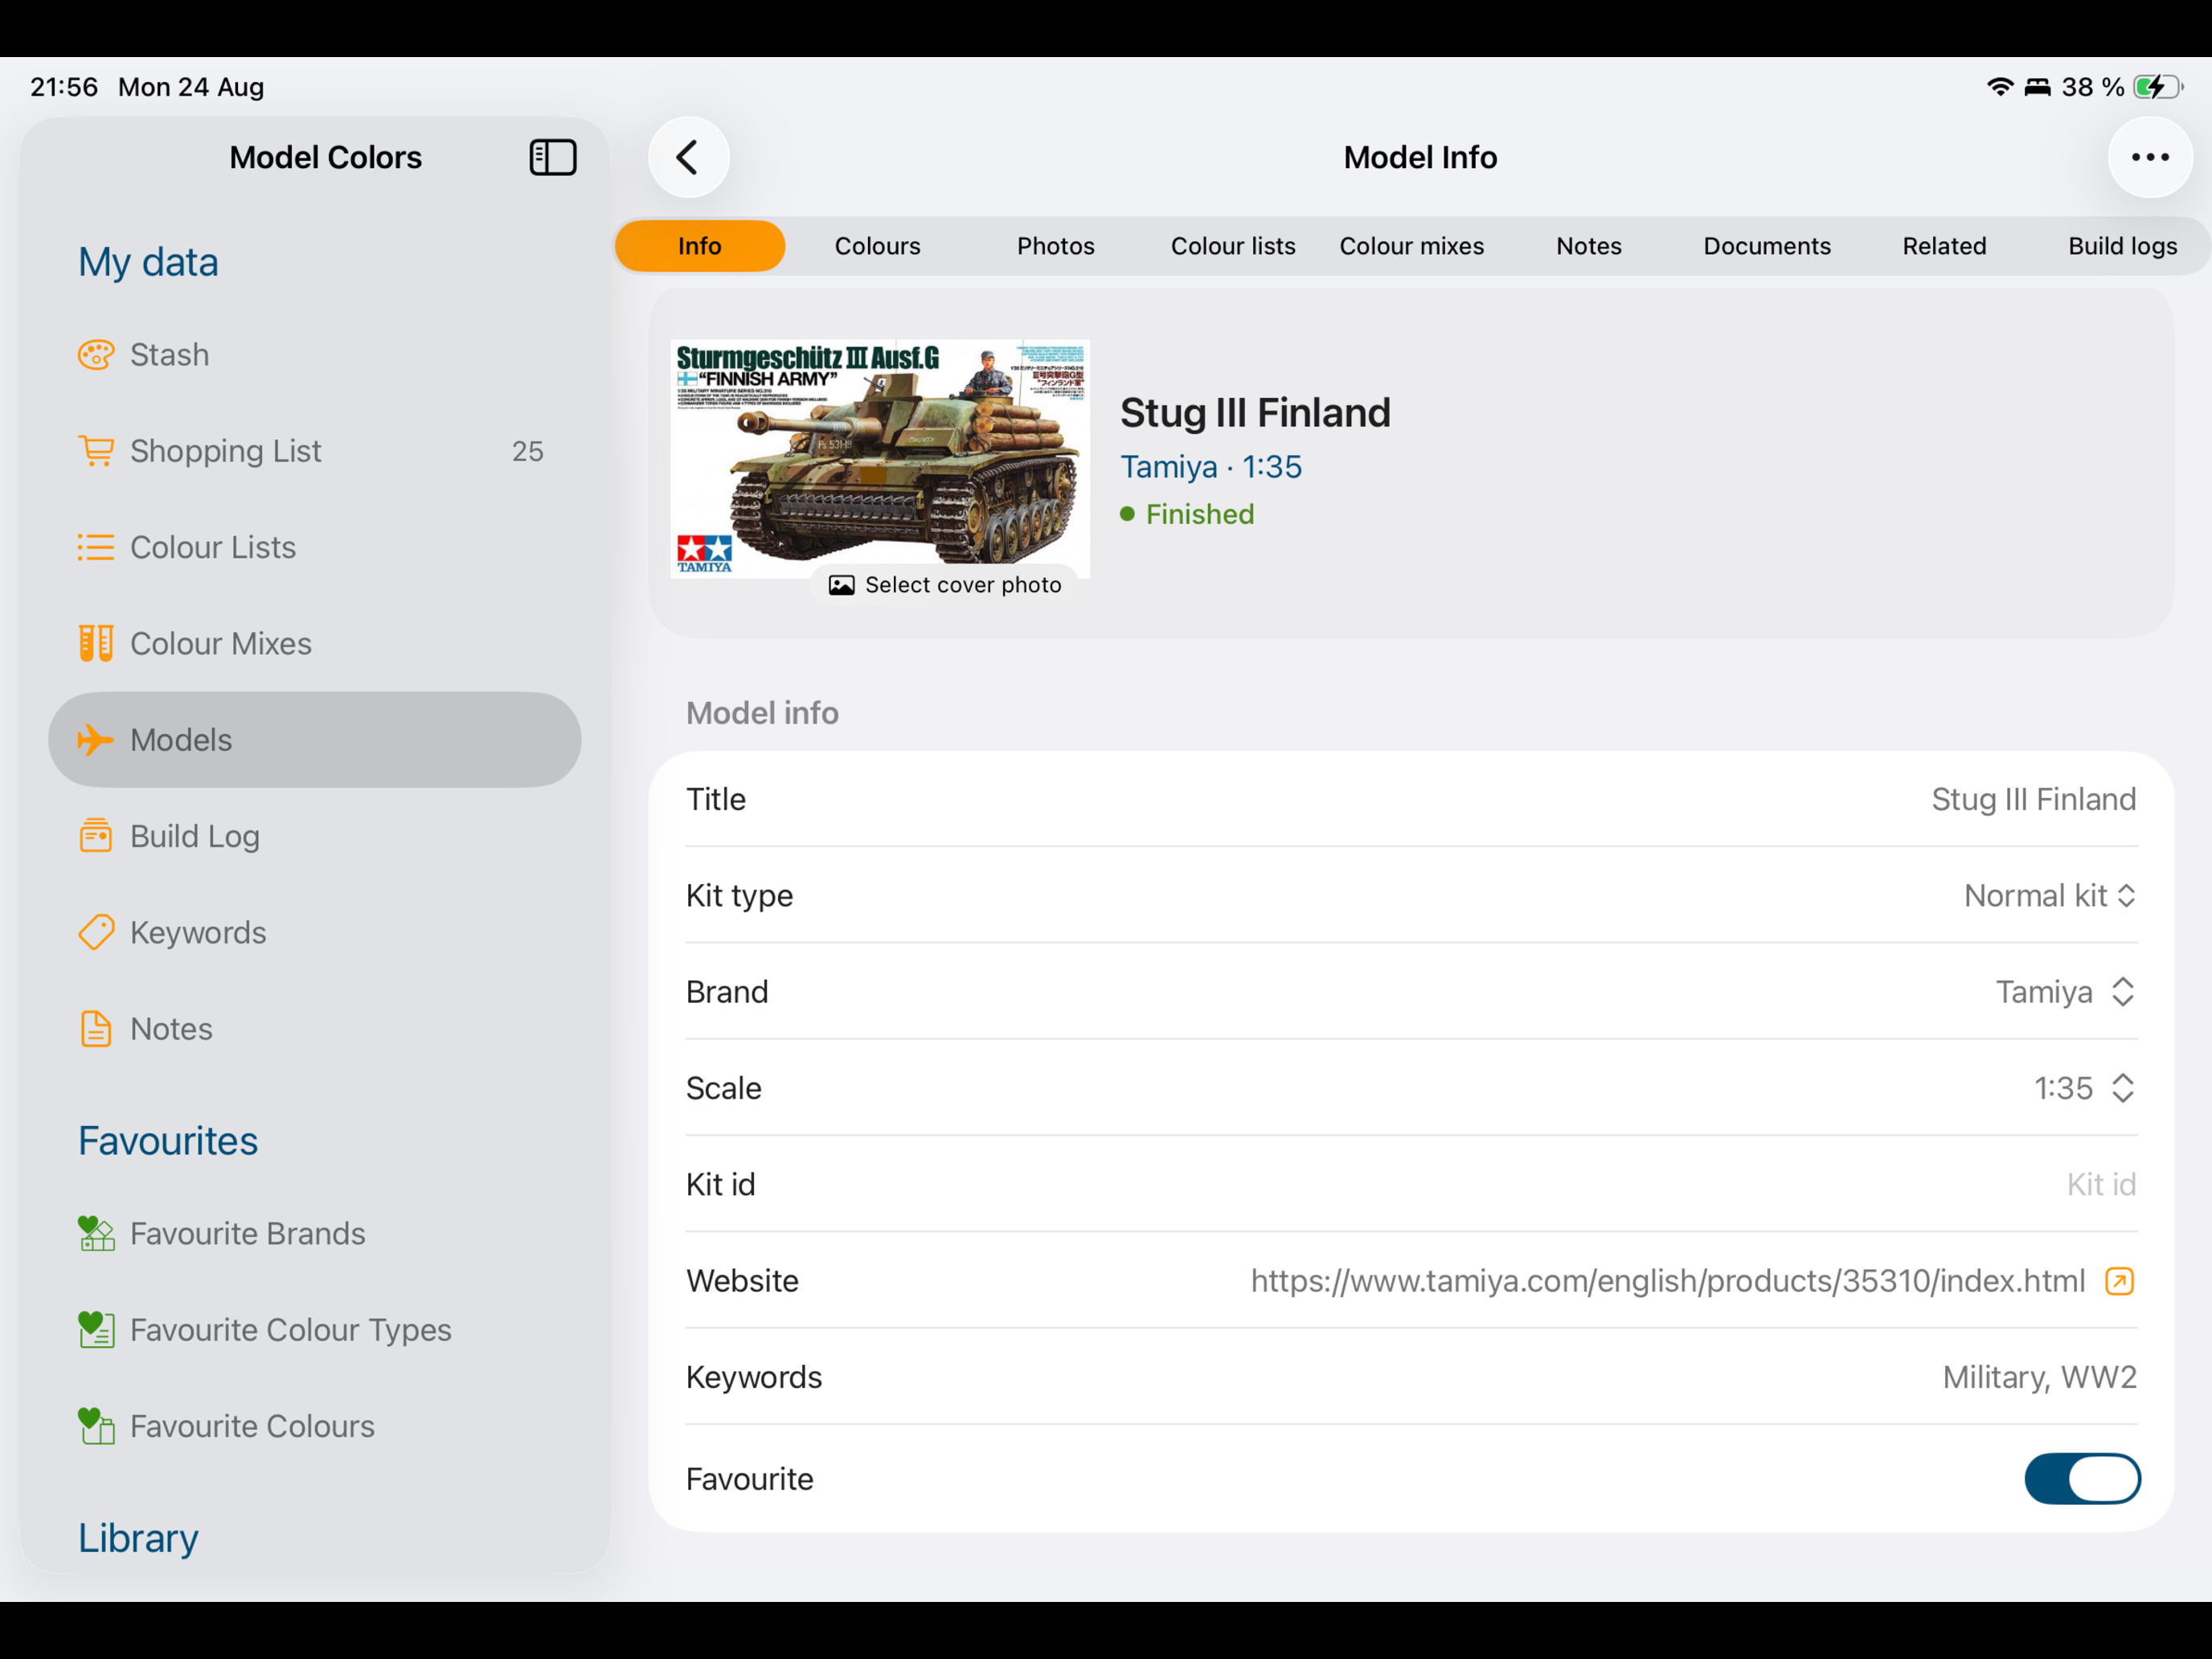Click the Colour Mixes test tubes icon

click(96, 643)
